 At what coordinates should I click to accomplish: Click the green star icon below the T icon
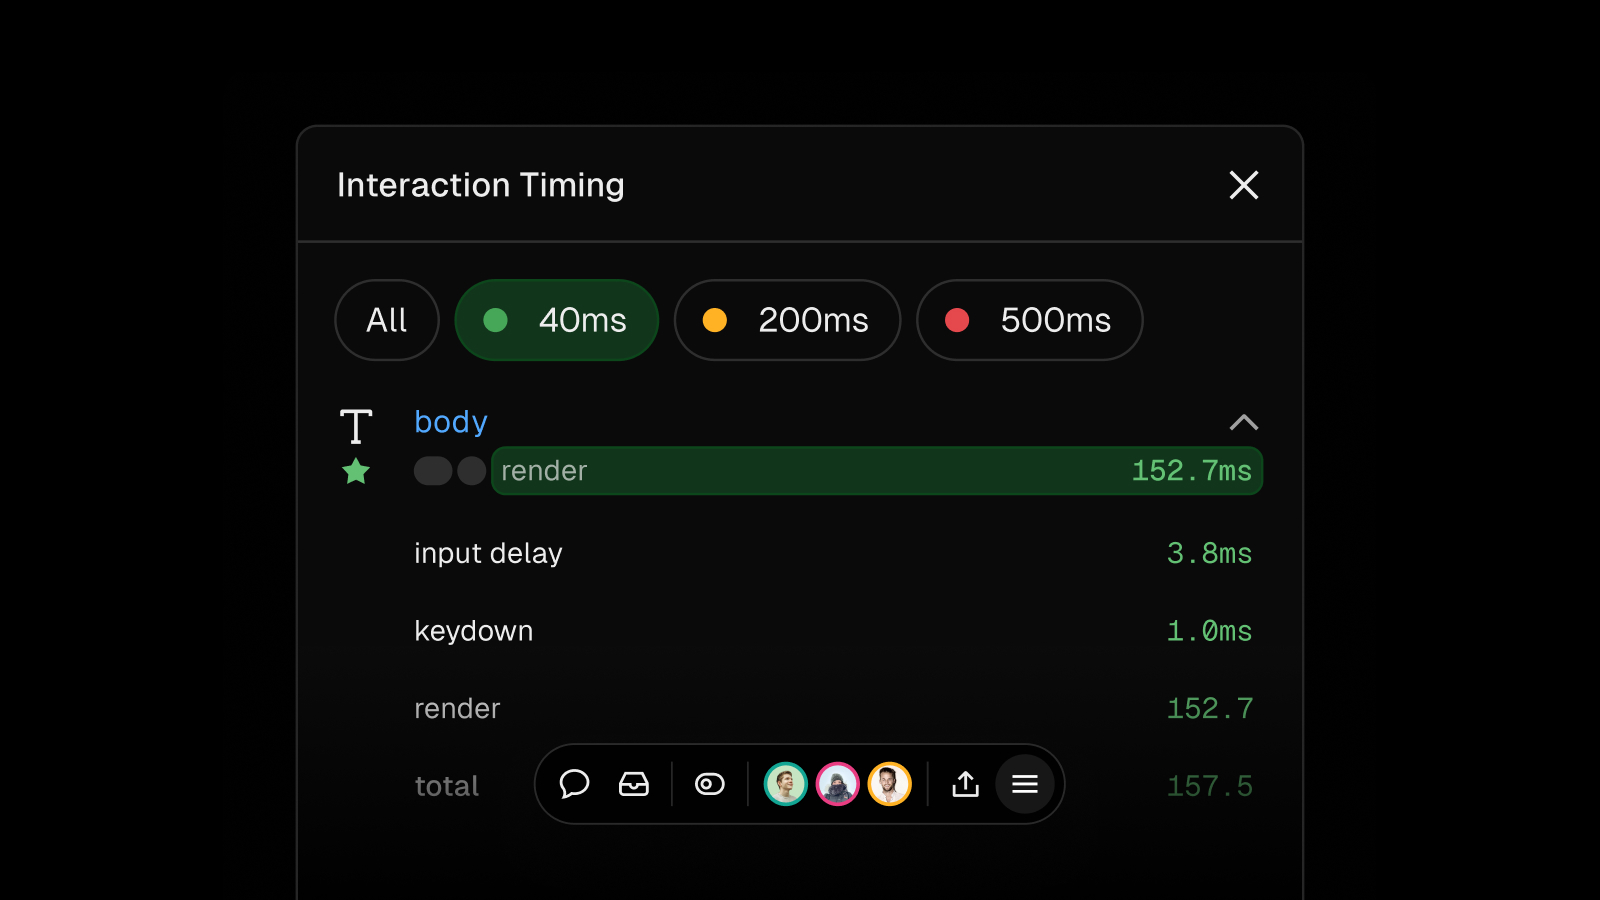click(x=356, y=471)
